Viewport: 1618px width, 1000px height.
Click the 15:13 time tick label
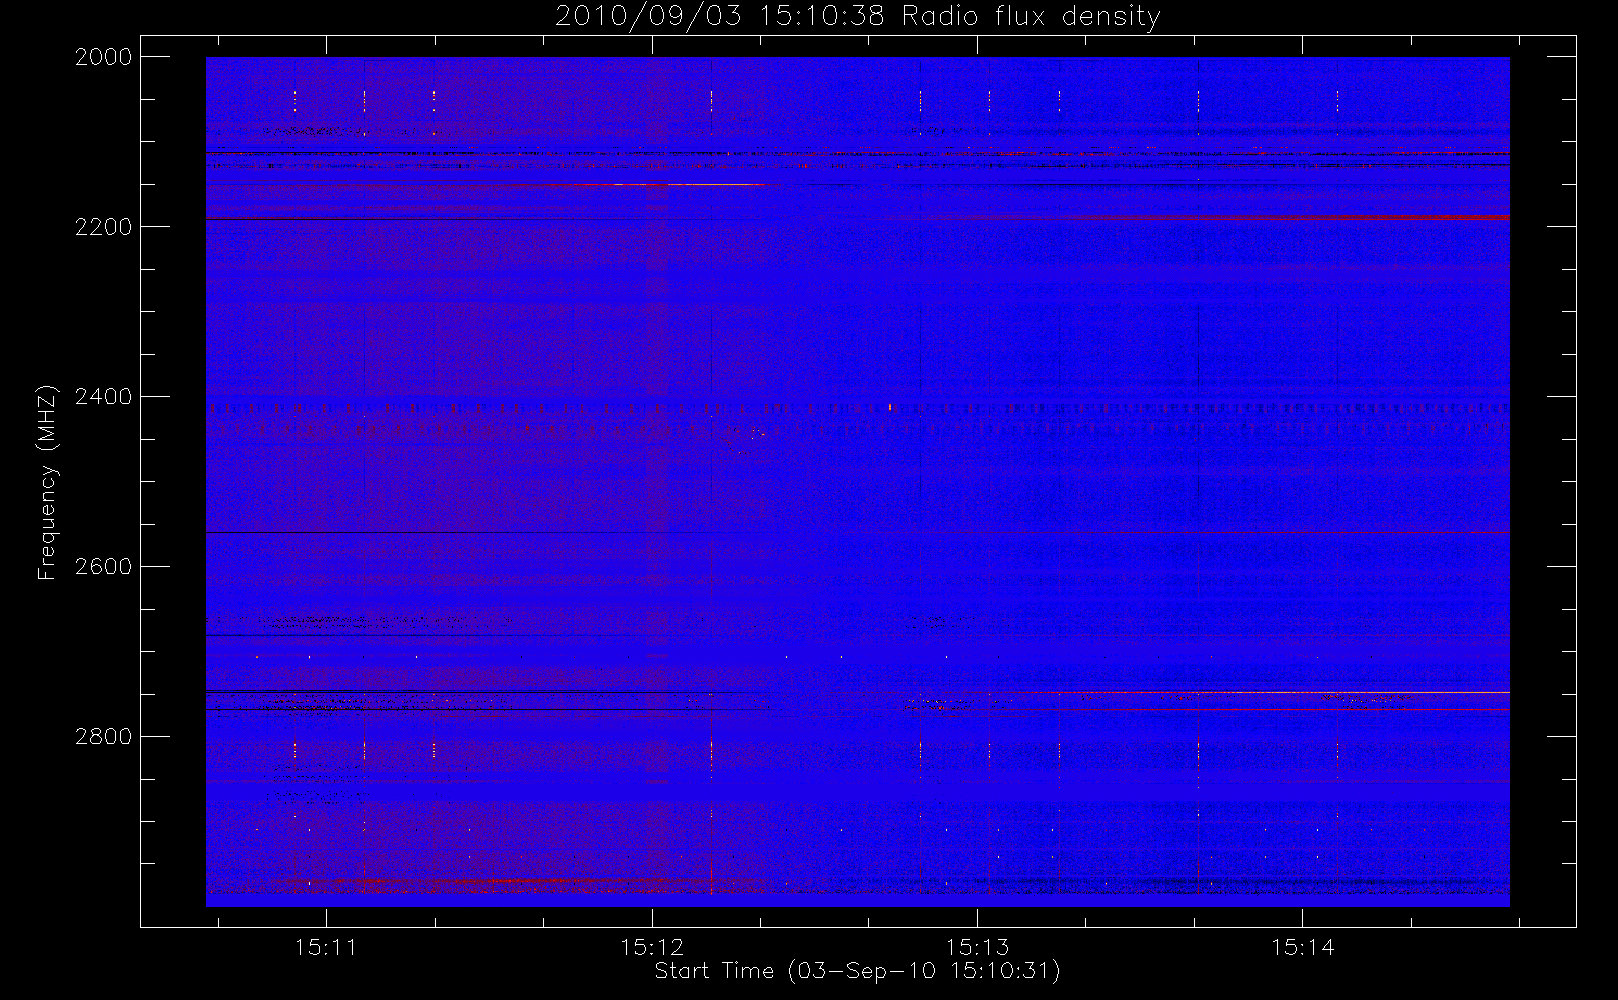pyautogui.click(x=977, y=947)
